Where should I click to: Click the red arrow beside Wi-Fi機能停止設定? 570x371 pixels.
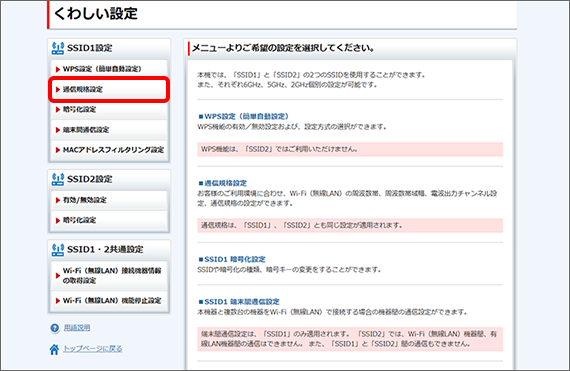click(57, 301)
